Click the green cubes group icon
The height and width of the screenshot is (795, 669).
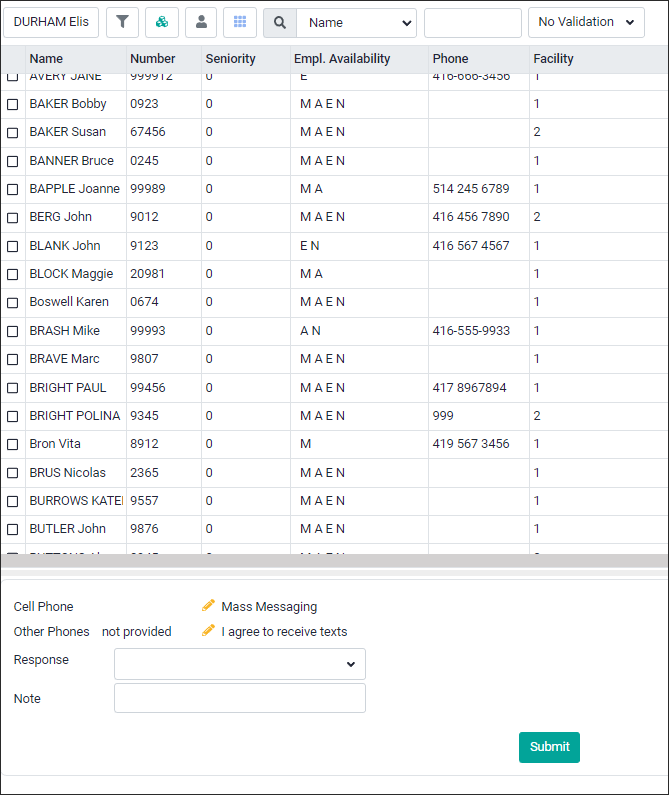[x=162, y=22]
